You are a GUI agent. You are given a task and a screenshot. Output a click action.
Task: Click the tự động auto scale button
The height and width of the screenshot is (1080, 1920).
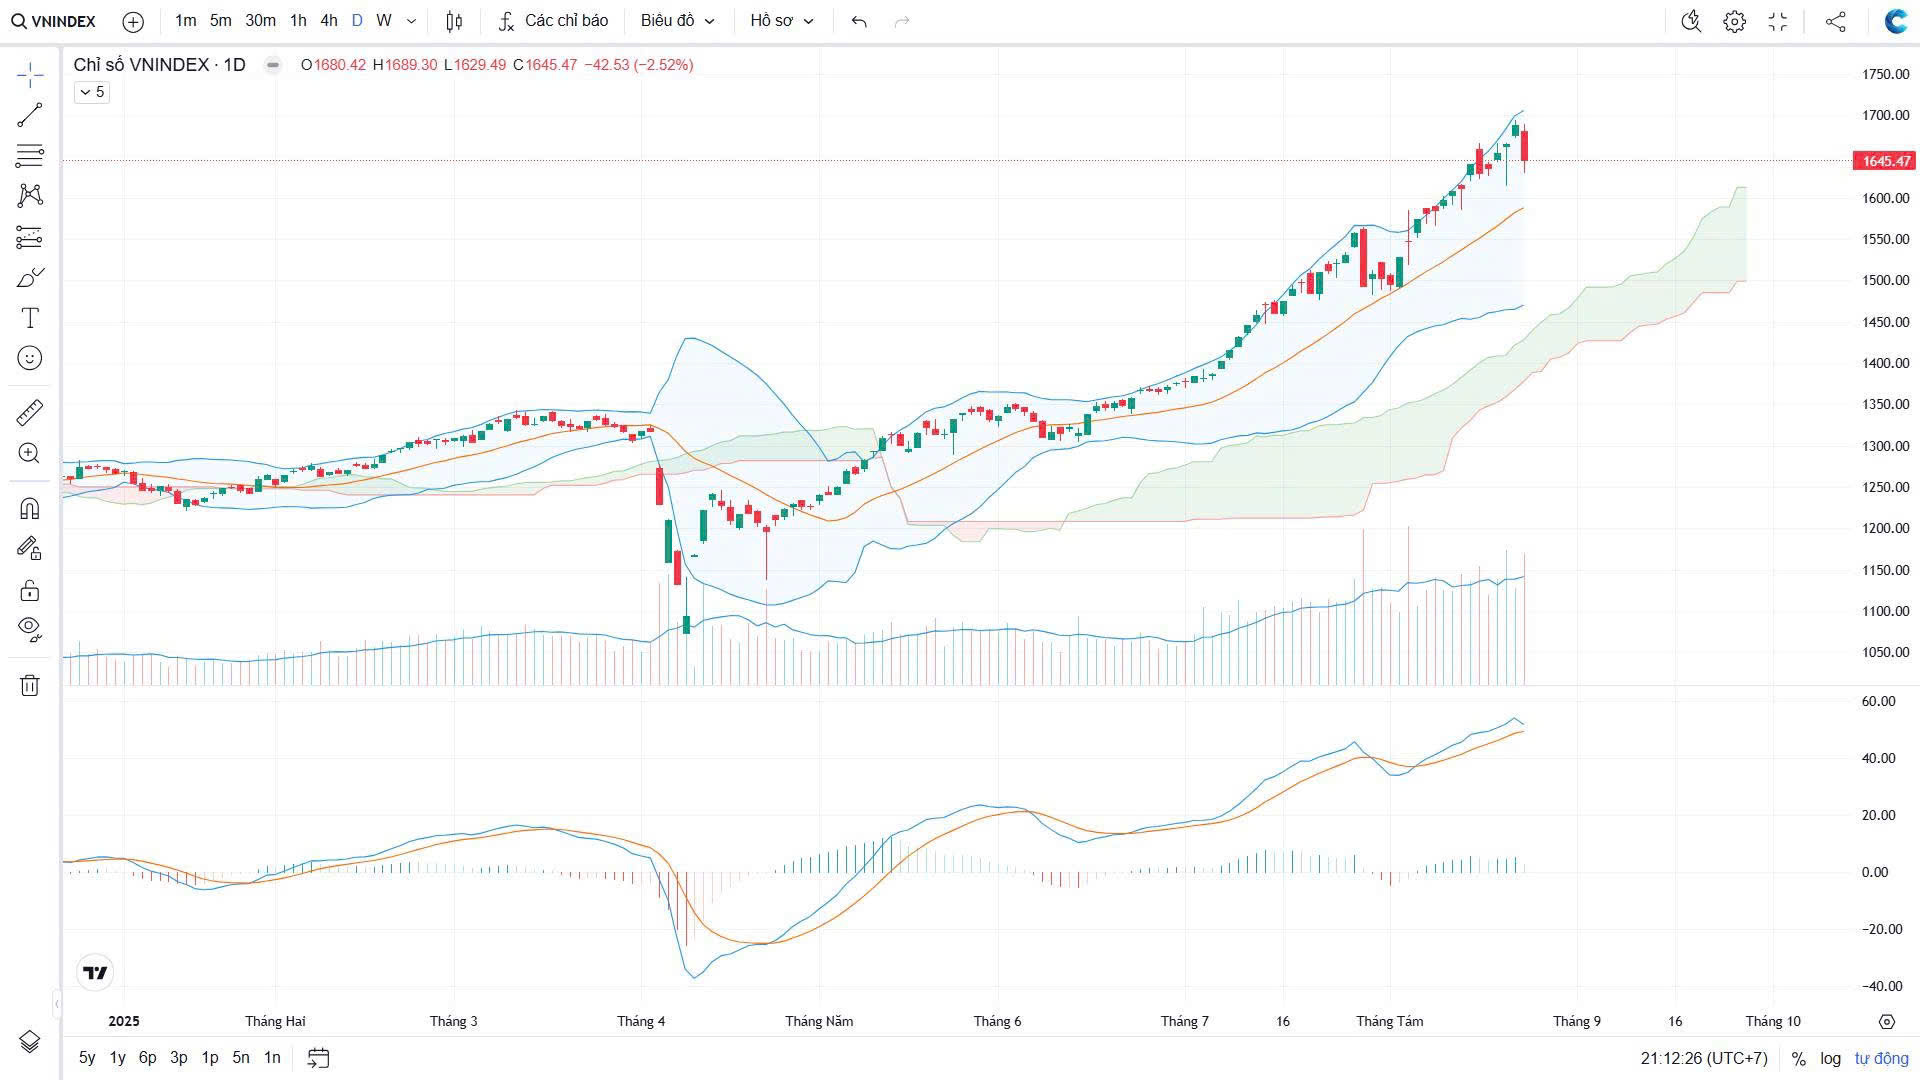1881,1058
